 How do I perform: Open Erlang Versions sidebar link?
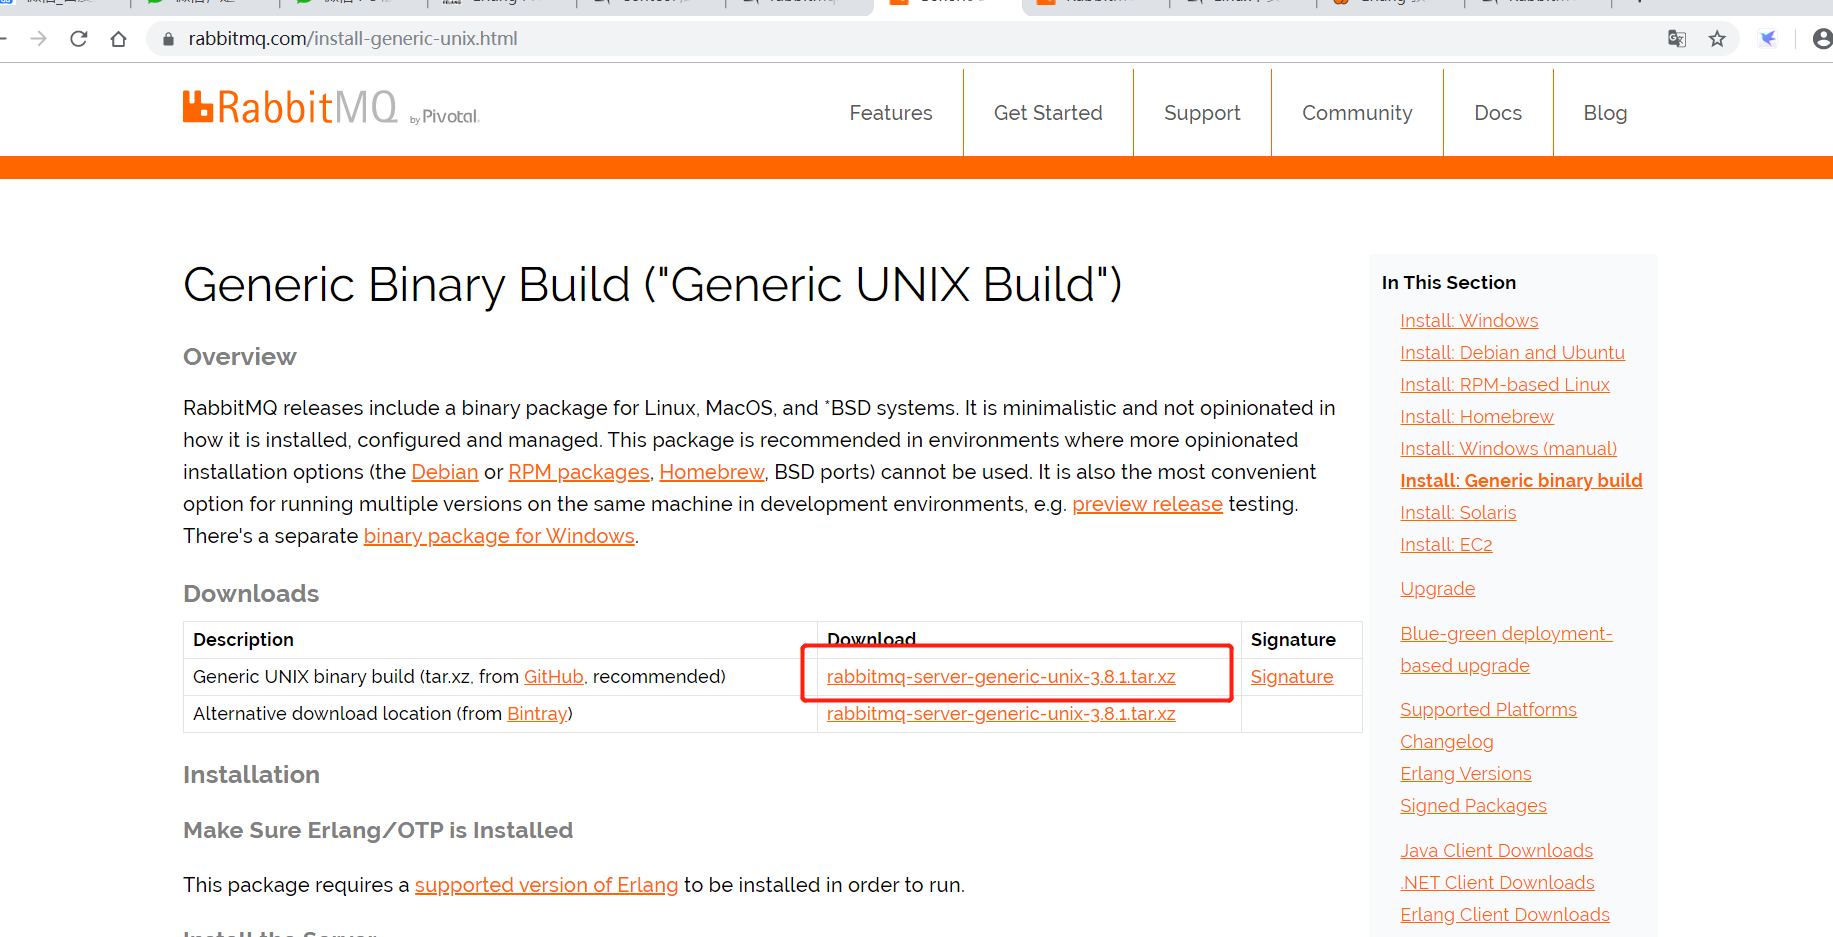tap(1465, 774)
